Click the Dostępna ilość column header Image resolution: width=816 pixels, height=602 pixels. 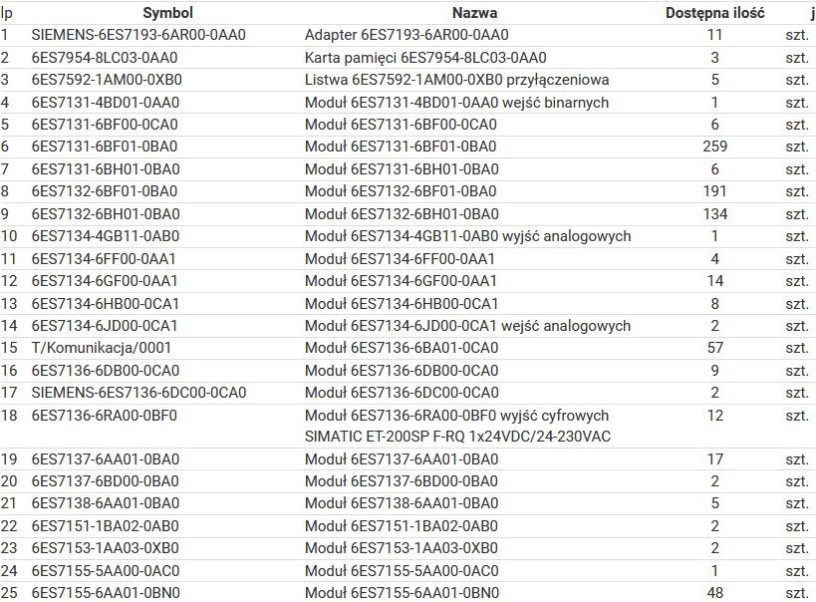715,12
